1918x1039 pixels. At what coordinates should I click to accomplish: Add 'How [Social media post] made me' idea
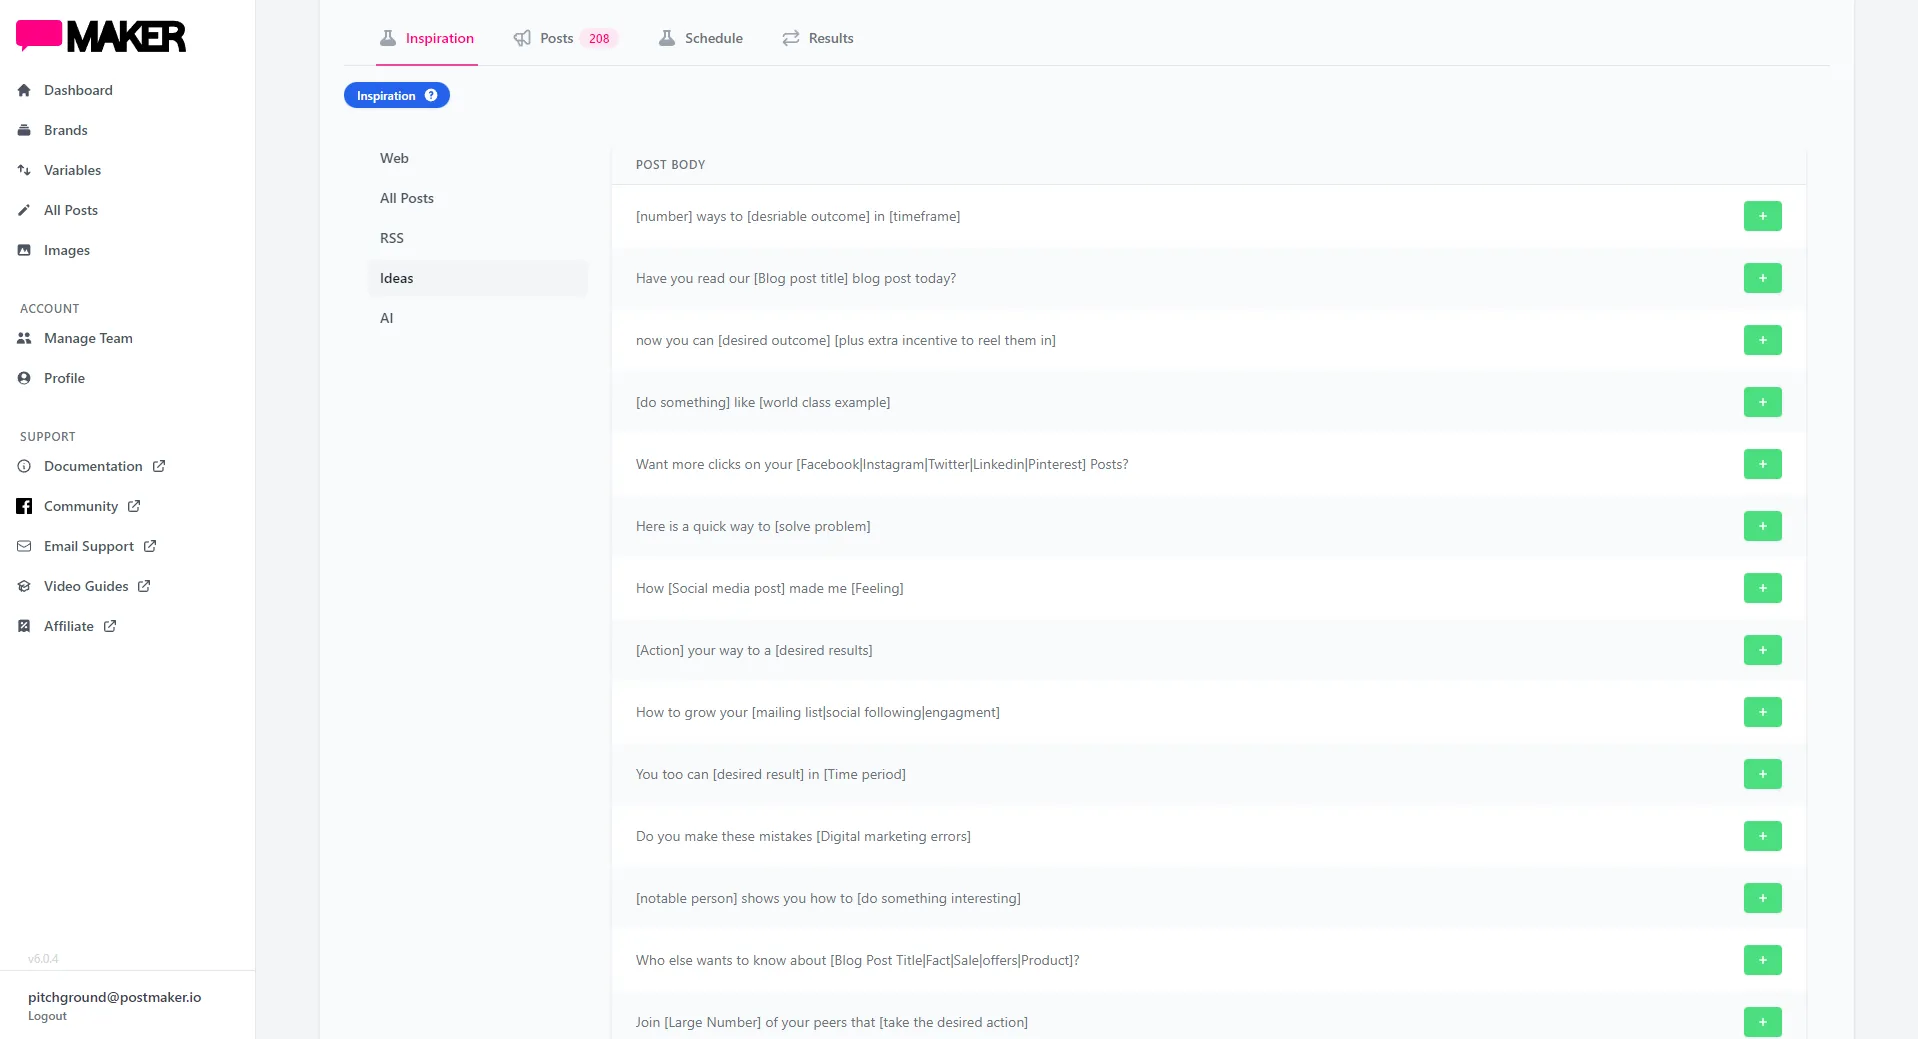[x=1762, y=588]
